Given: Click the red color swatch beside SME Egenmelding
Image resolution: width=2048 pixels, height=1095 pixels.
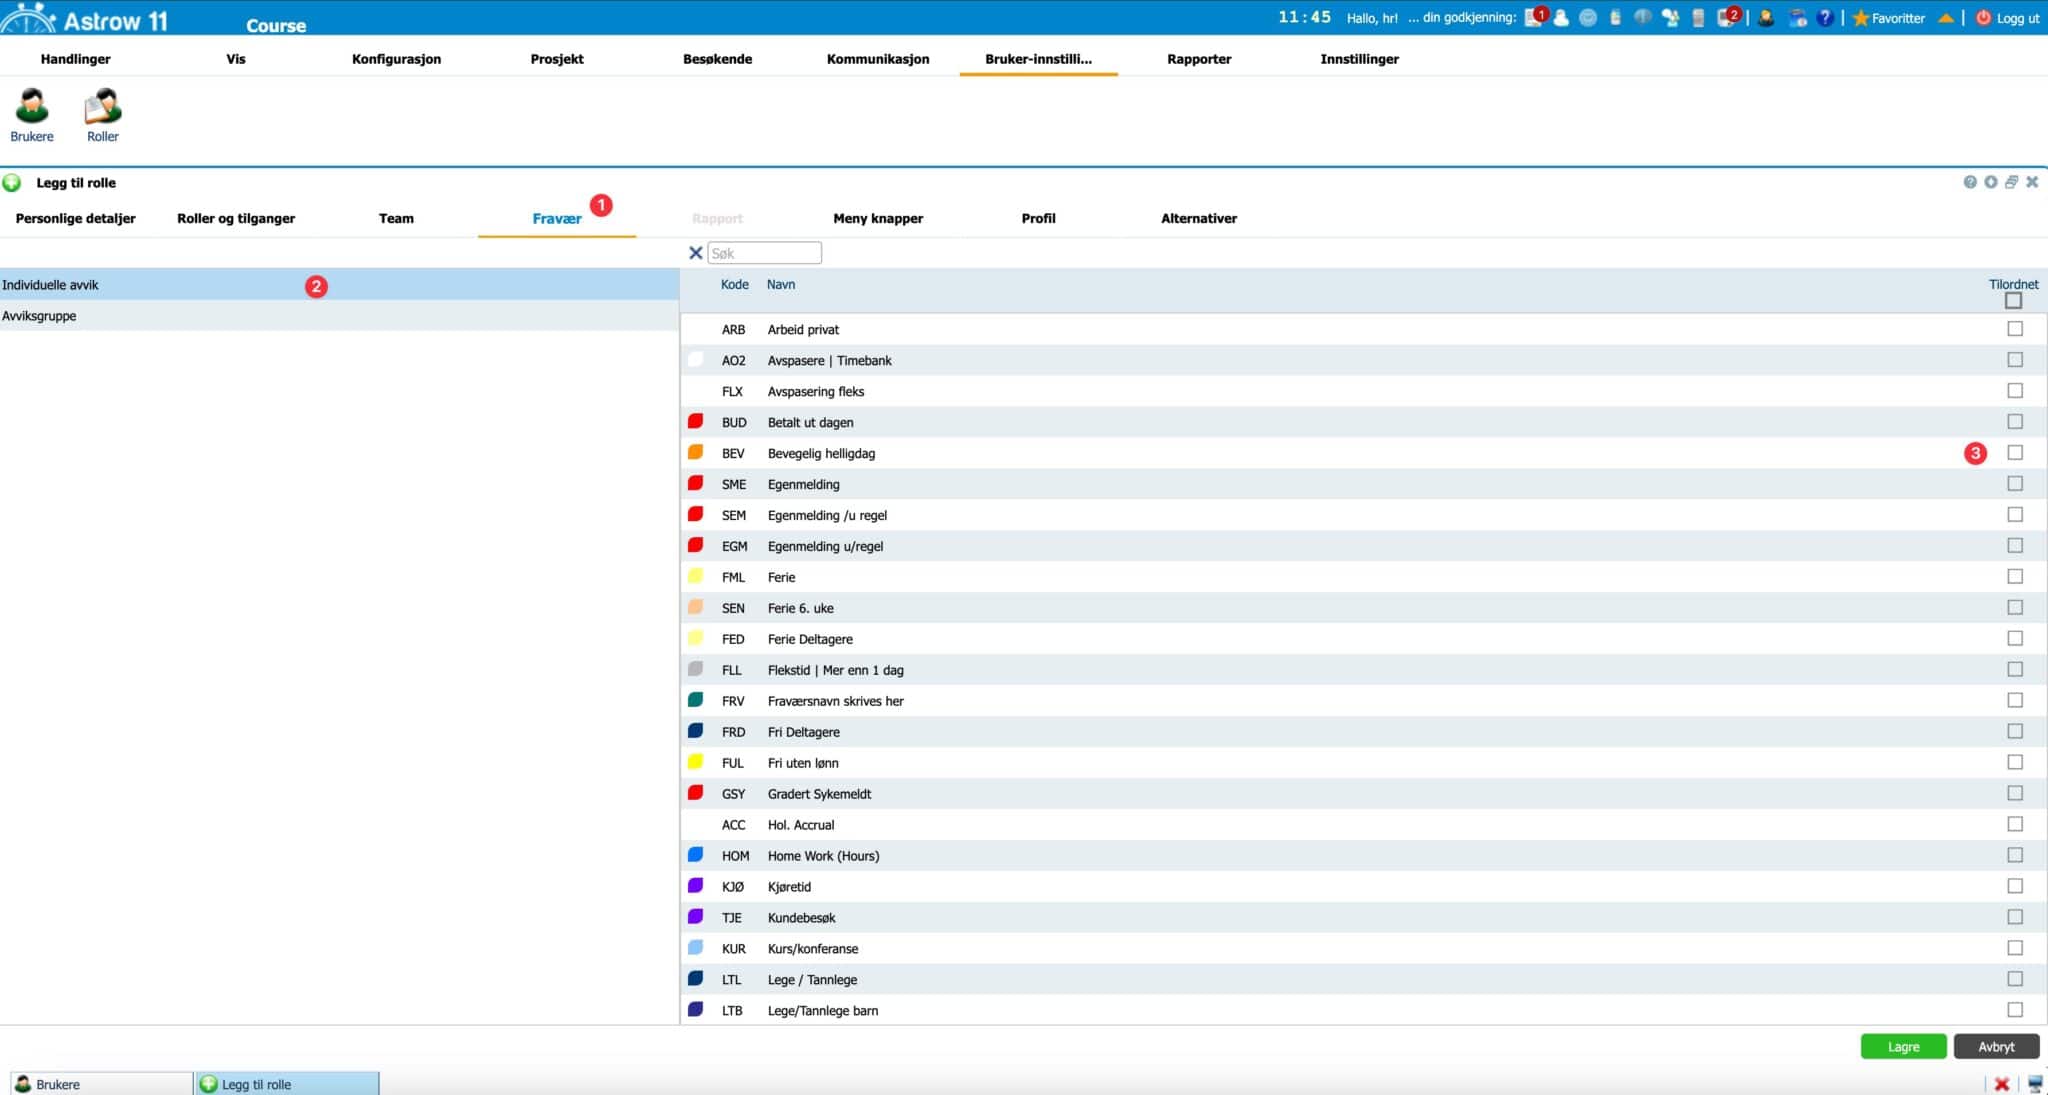Looking at the screenshot, I should pyautogui.click(x=696, y=483).
